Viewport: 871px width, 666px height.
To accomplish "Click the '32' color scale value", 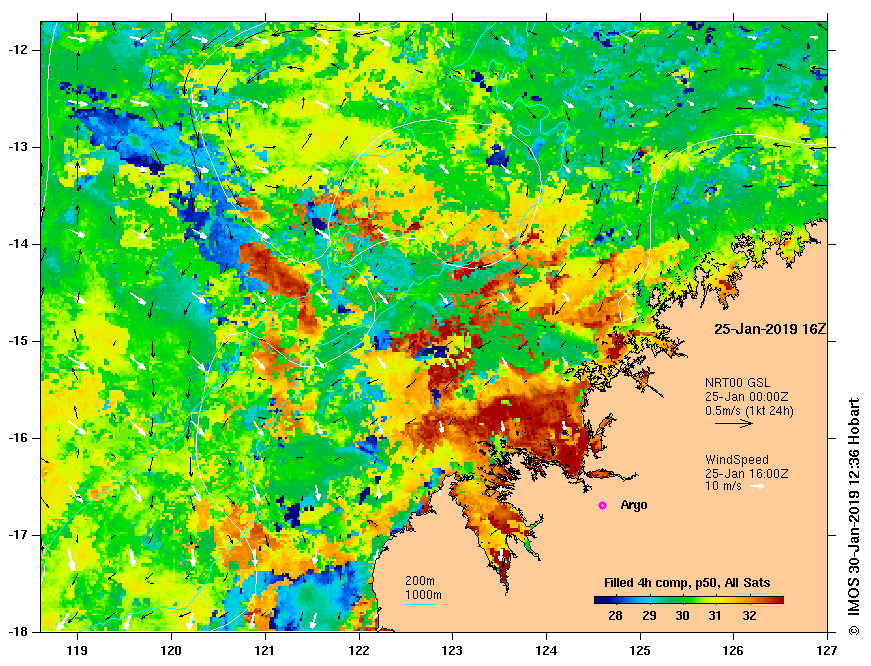I will [x=749, y=615].
